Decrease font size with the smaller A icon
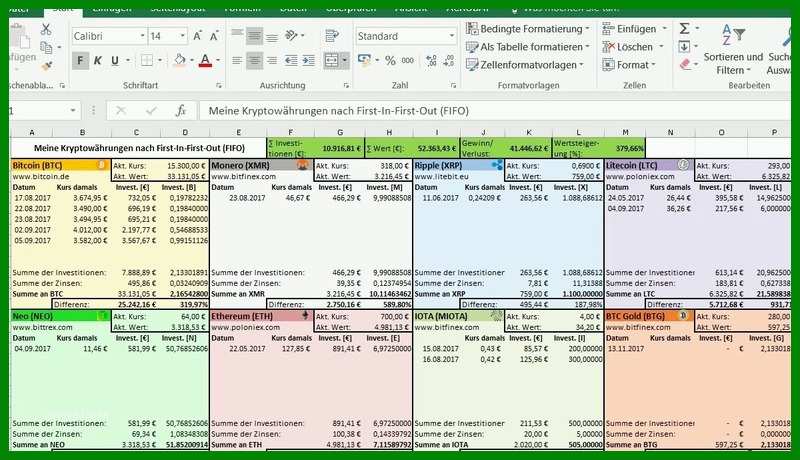Viewport: 800px width, 460px height. tap(214, 36)
